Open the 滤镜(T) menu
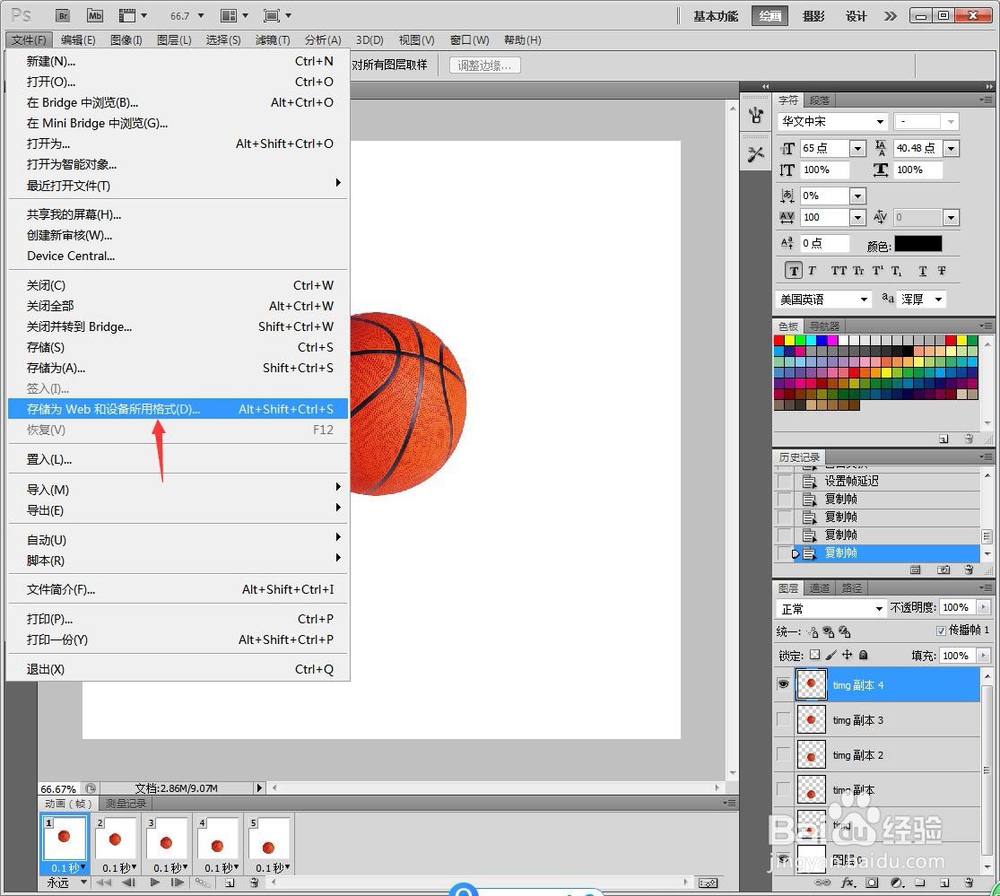1000x896 pixels. (272, 40)
